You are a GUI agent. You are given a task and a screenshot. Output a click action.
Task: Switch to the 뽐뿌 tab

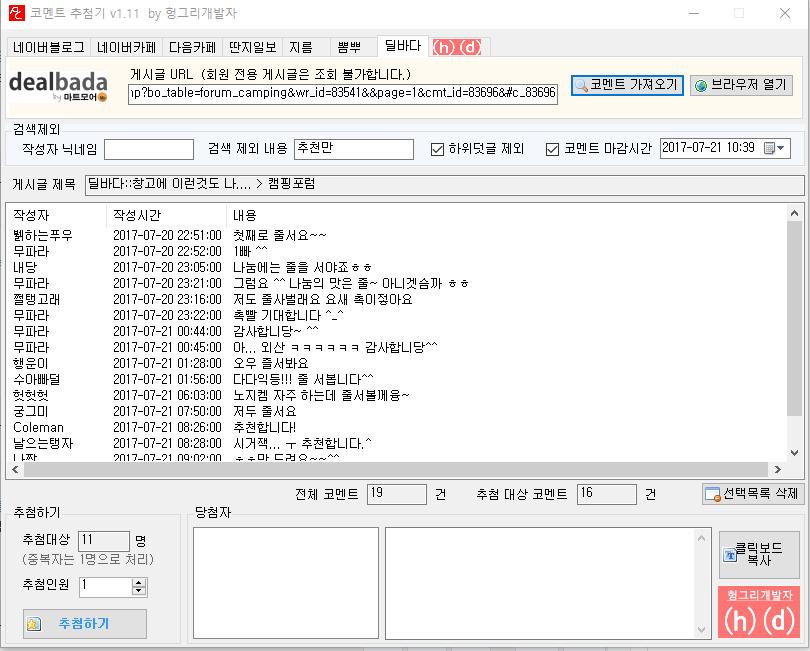coord(349,47)
